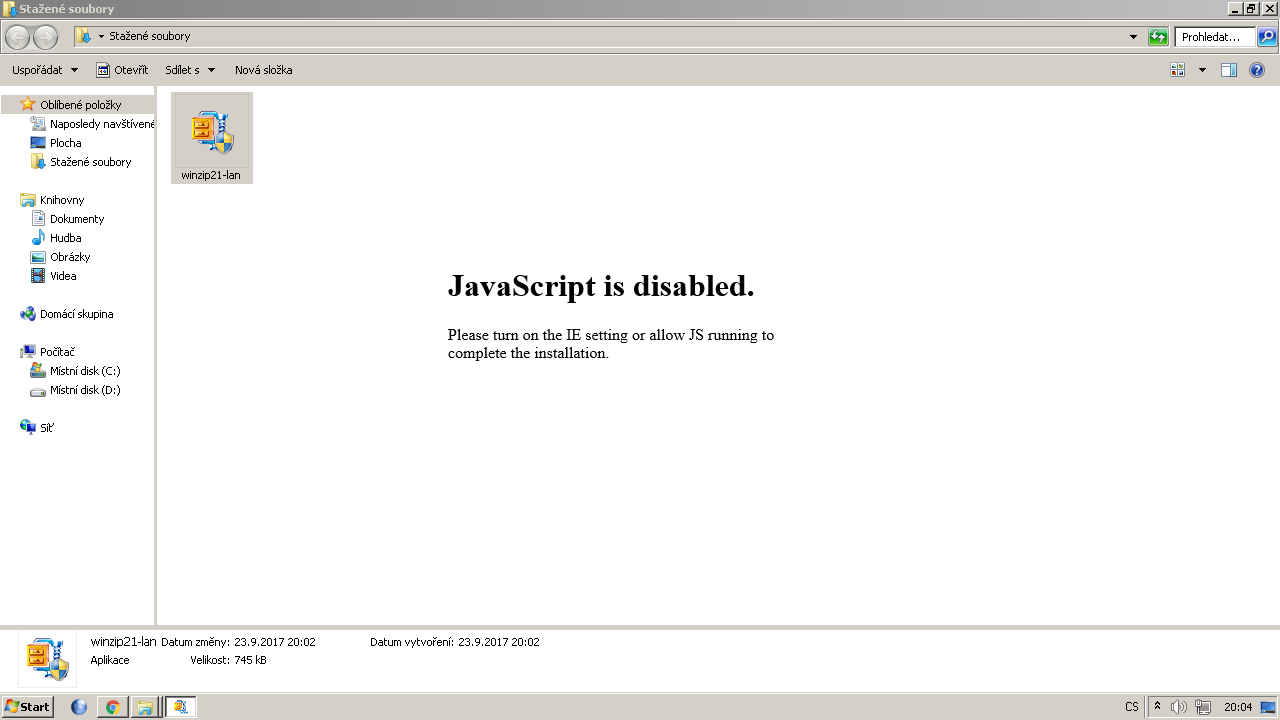Screen dimensions: 1280x720
Task: Click the blue Help question mark icon
Action: [1257, 70]
